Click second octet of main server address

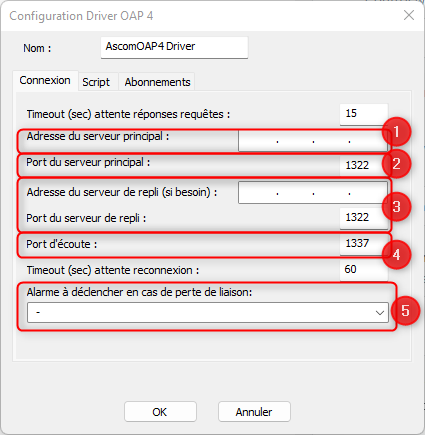pos(295,141)
